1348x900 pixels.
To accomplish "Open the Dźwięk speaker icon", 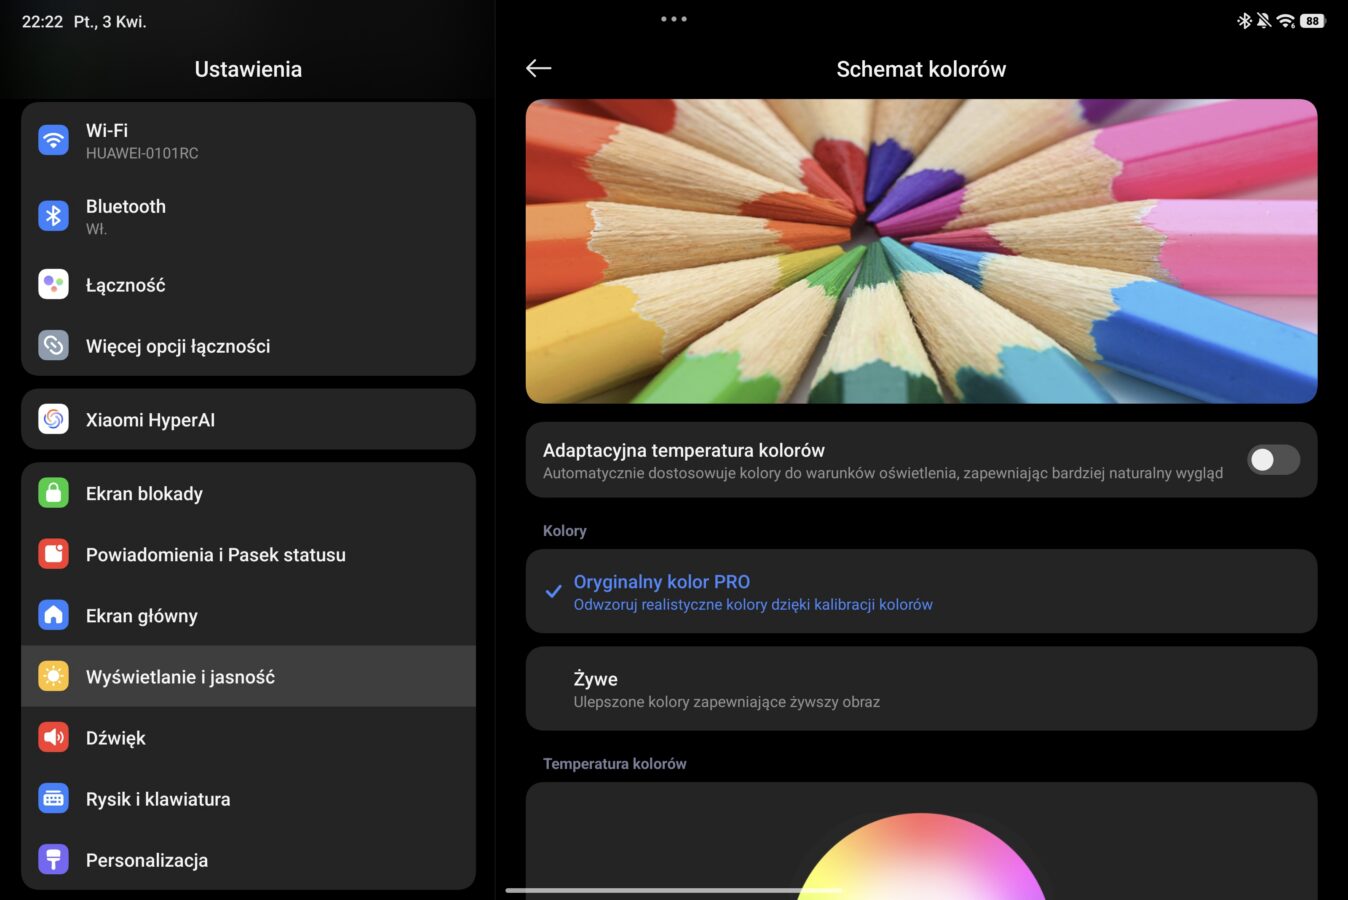I will (x=54, y=738).
